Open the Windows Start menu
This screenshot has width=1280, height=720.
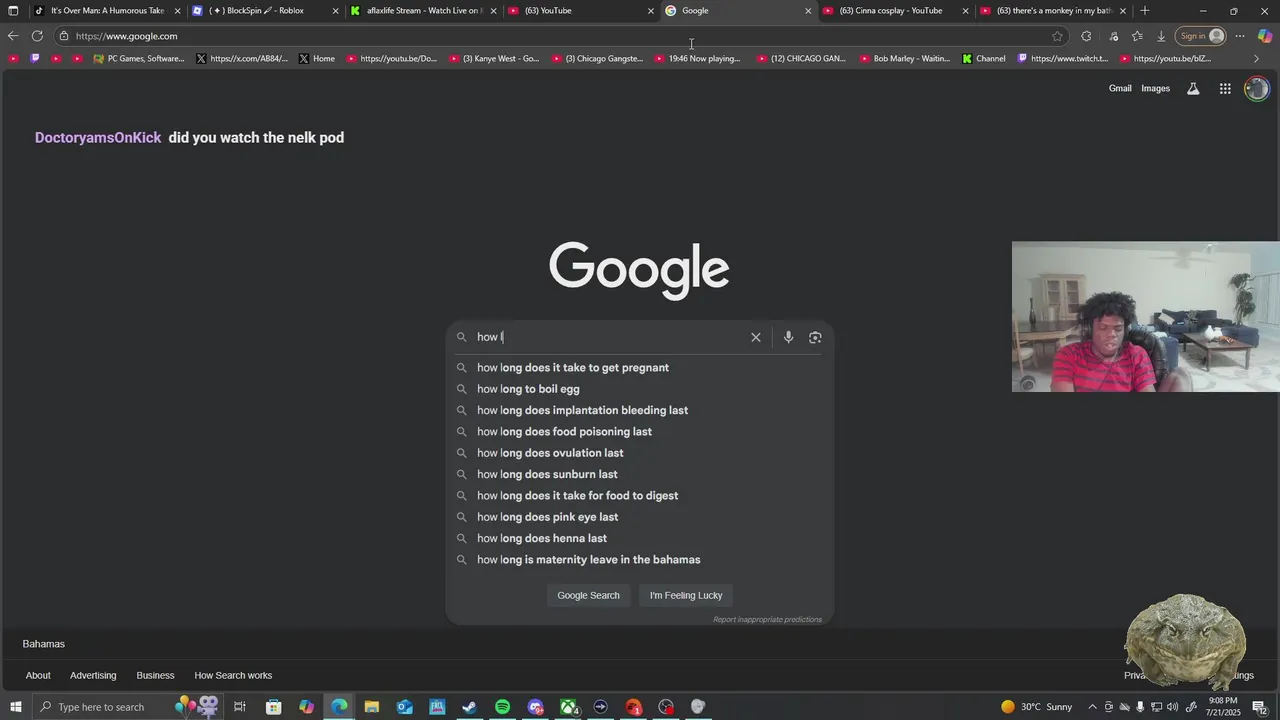tap(15, 707)
